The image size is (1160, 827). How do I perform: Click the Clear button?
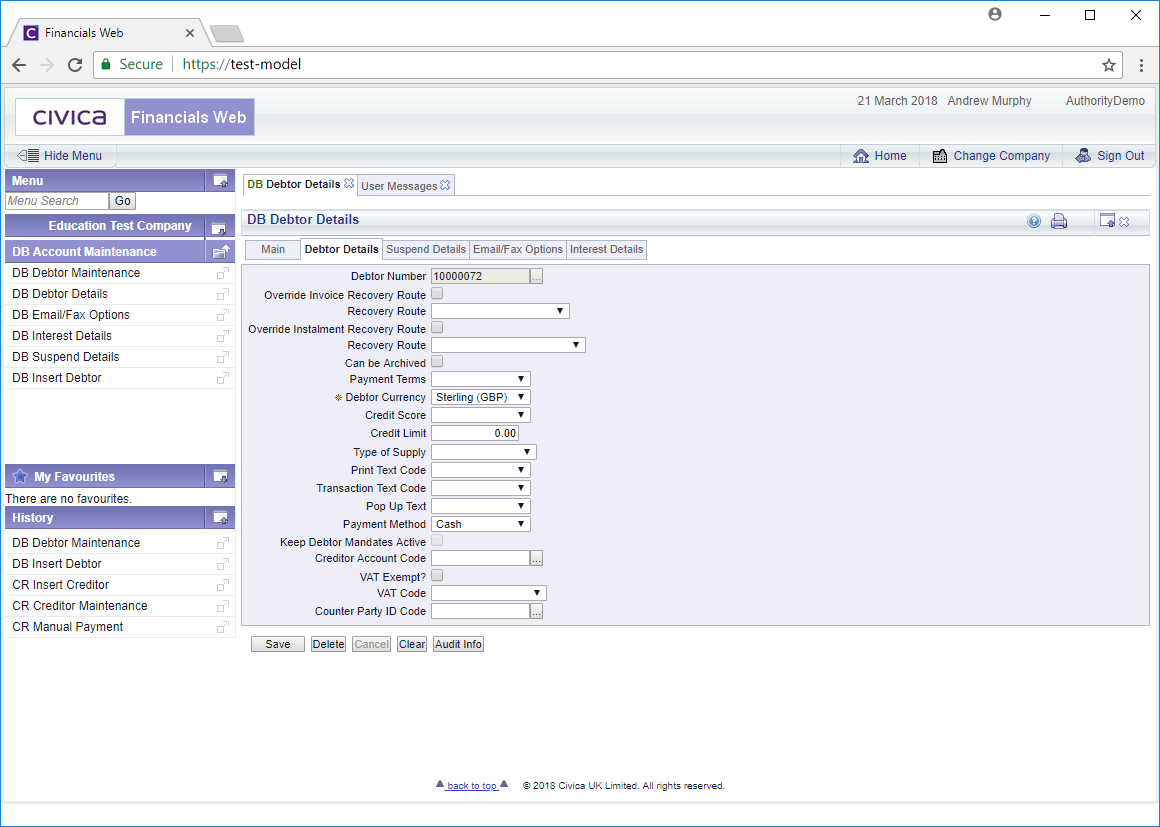412,644
